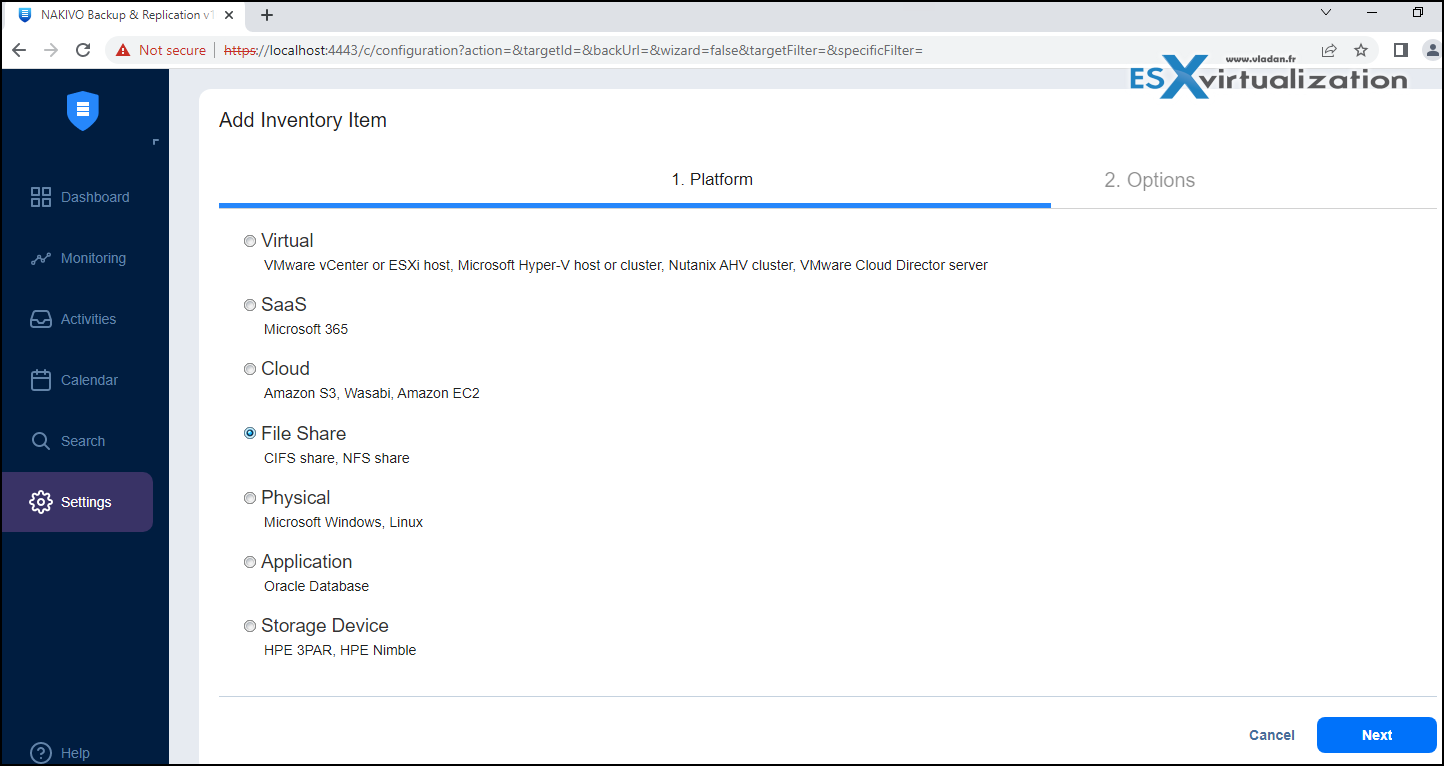
Task: Go back in the browser
Action: 19,50
